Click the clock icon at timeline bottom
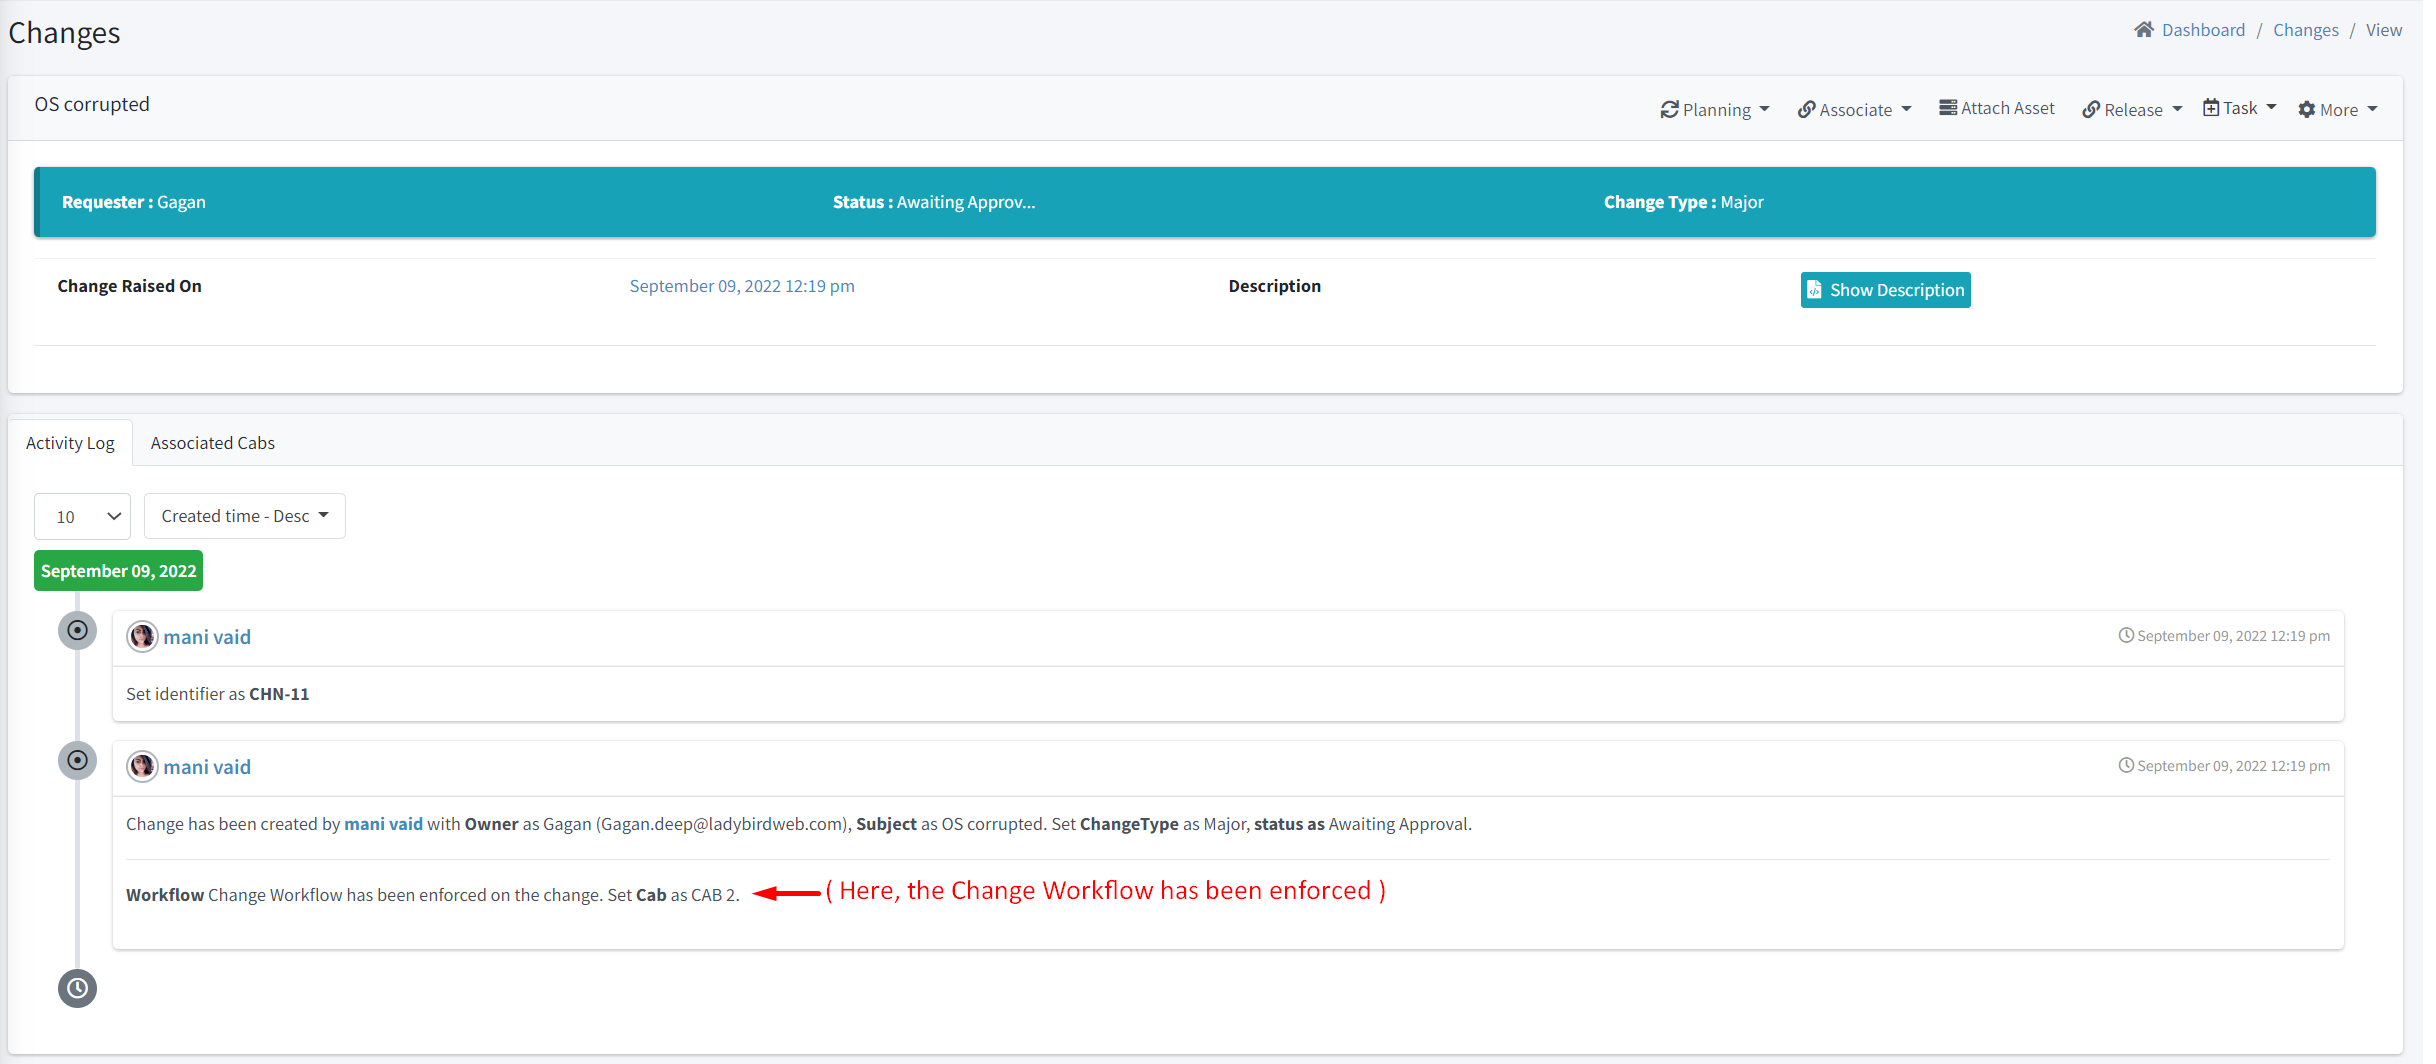The width and height of the screenshot is (2436, 1064). 77,988
